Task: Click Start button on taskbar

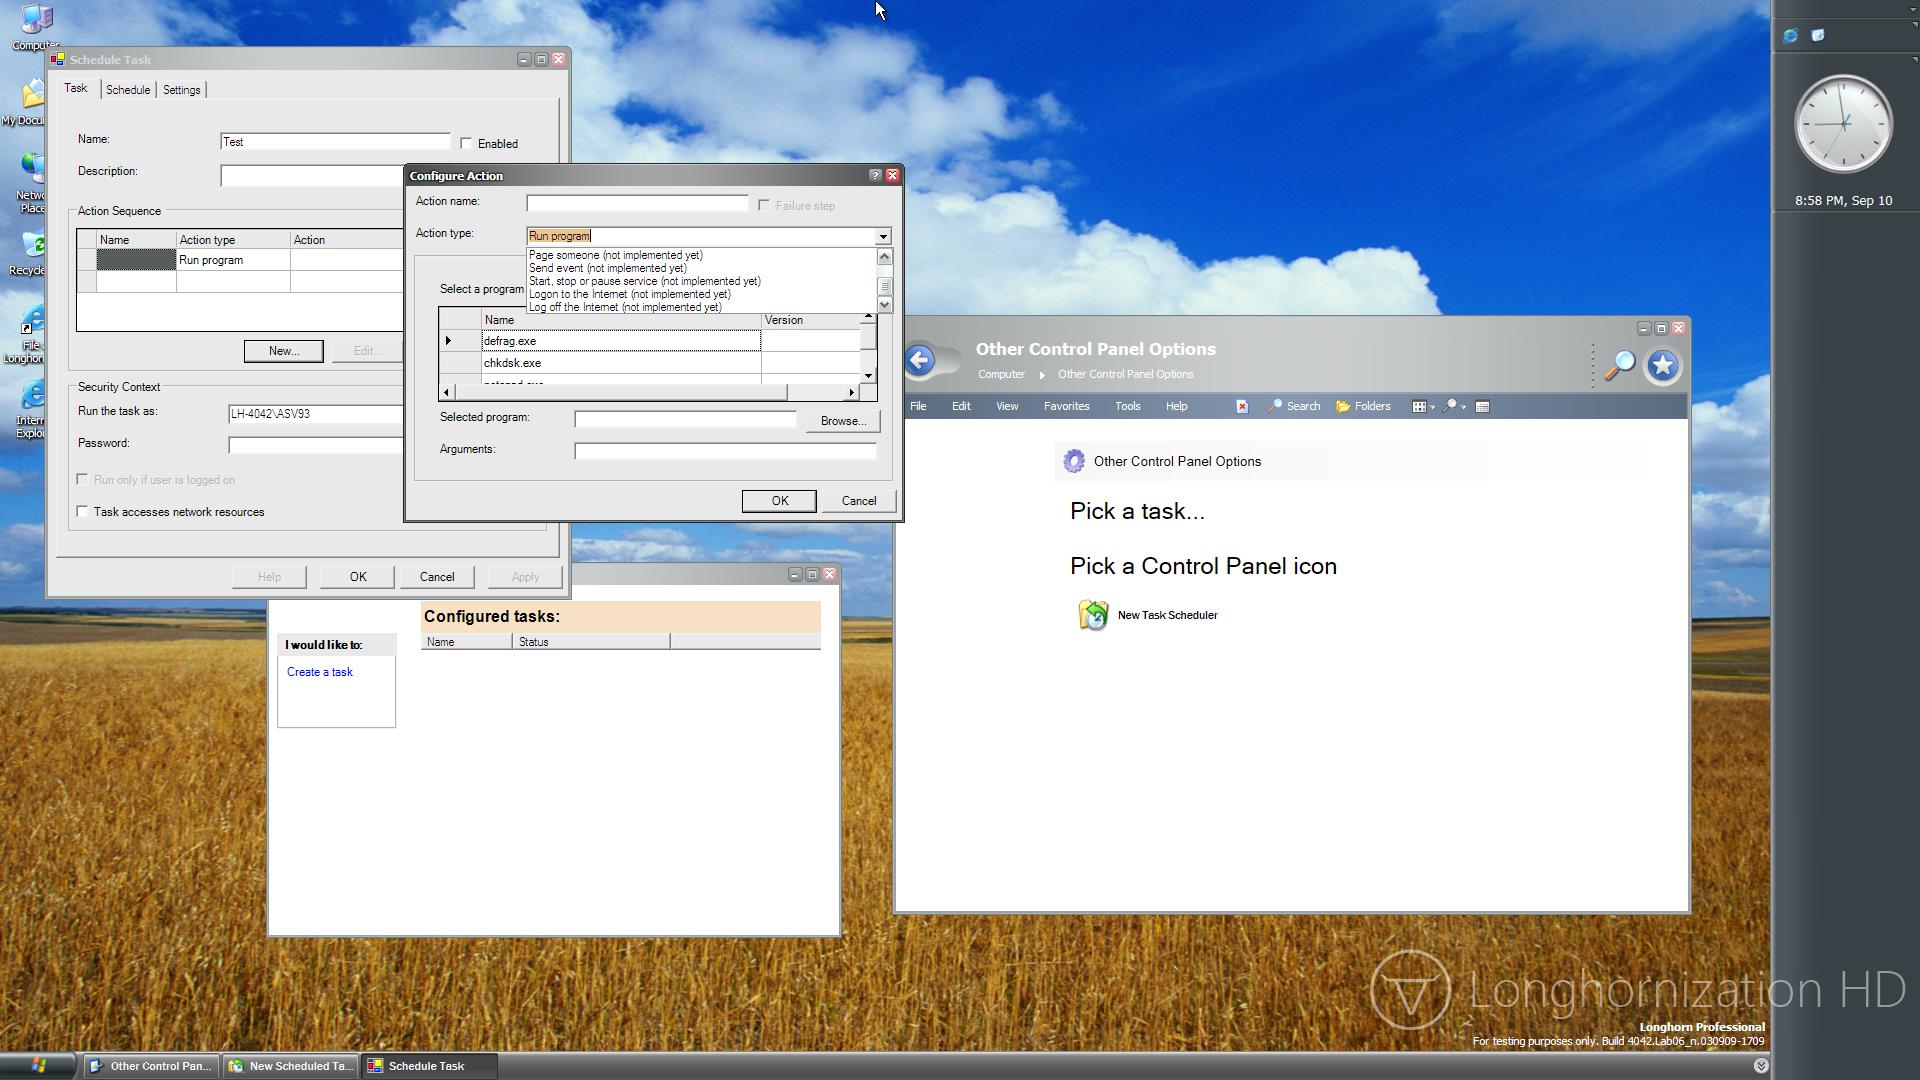Action: (x=38, y=1066)
